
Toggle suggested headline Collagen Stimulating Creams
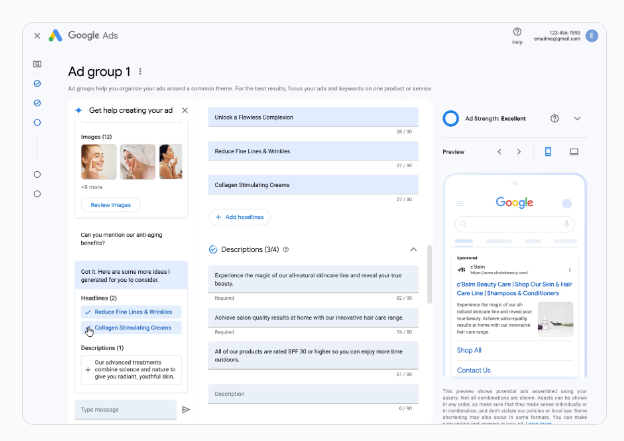[x=131, y=328]
